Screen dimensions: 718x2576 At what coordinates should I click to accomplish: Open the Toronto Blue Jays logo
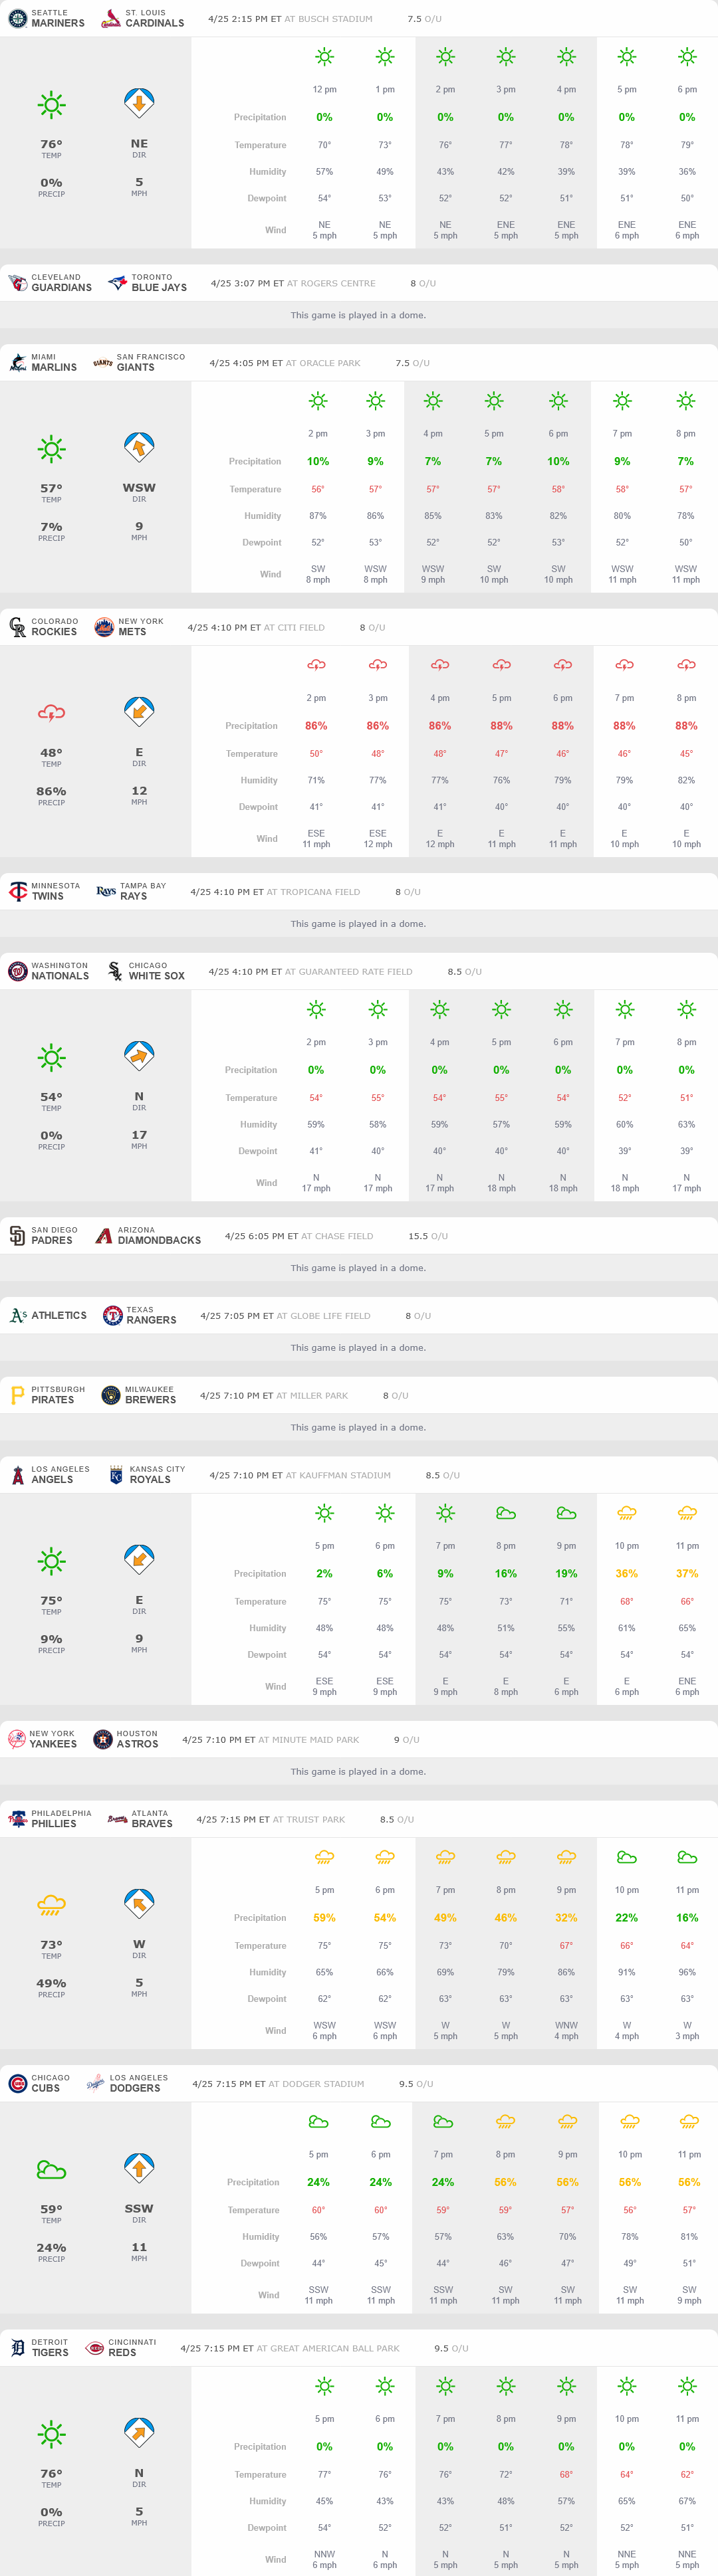click(117, 283)
